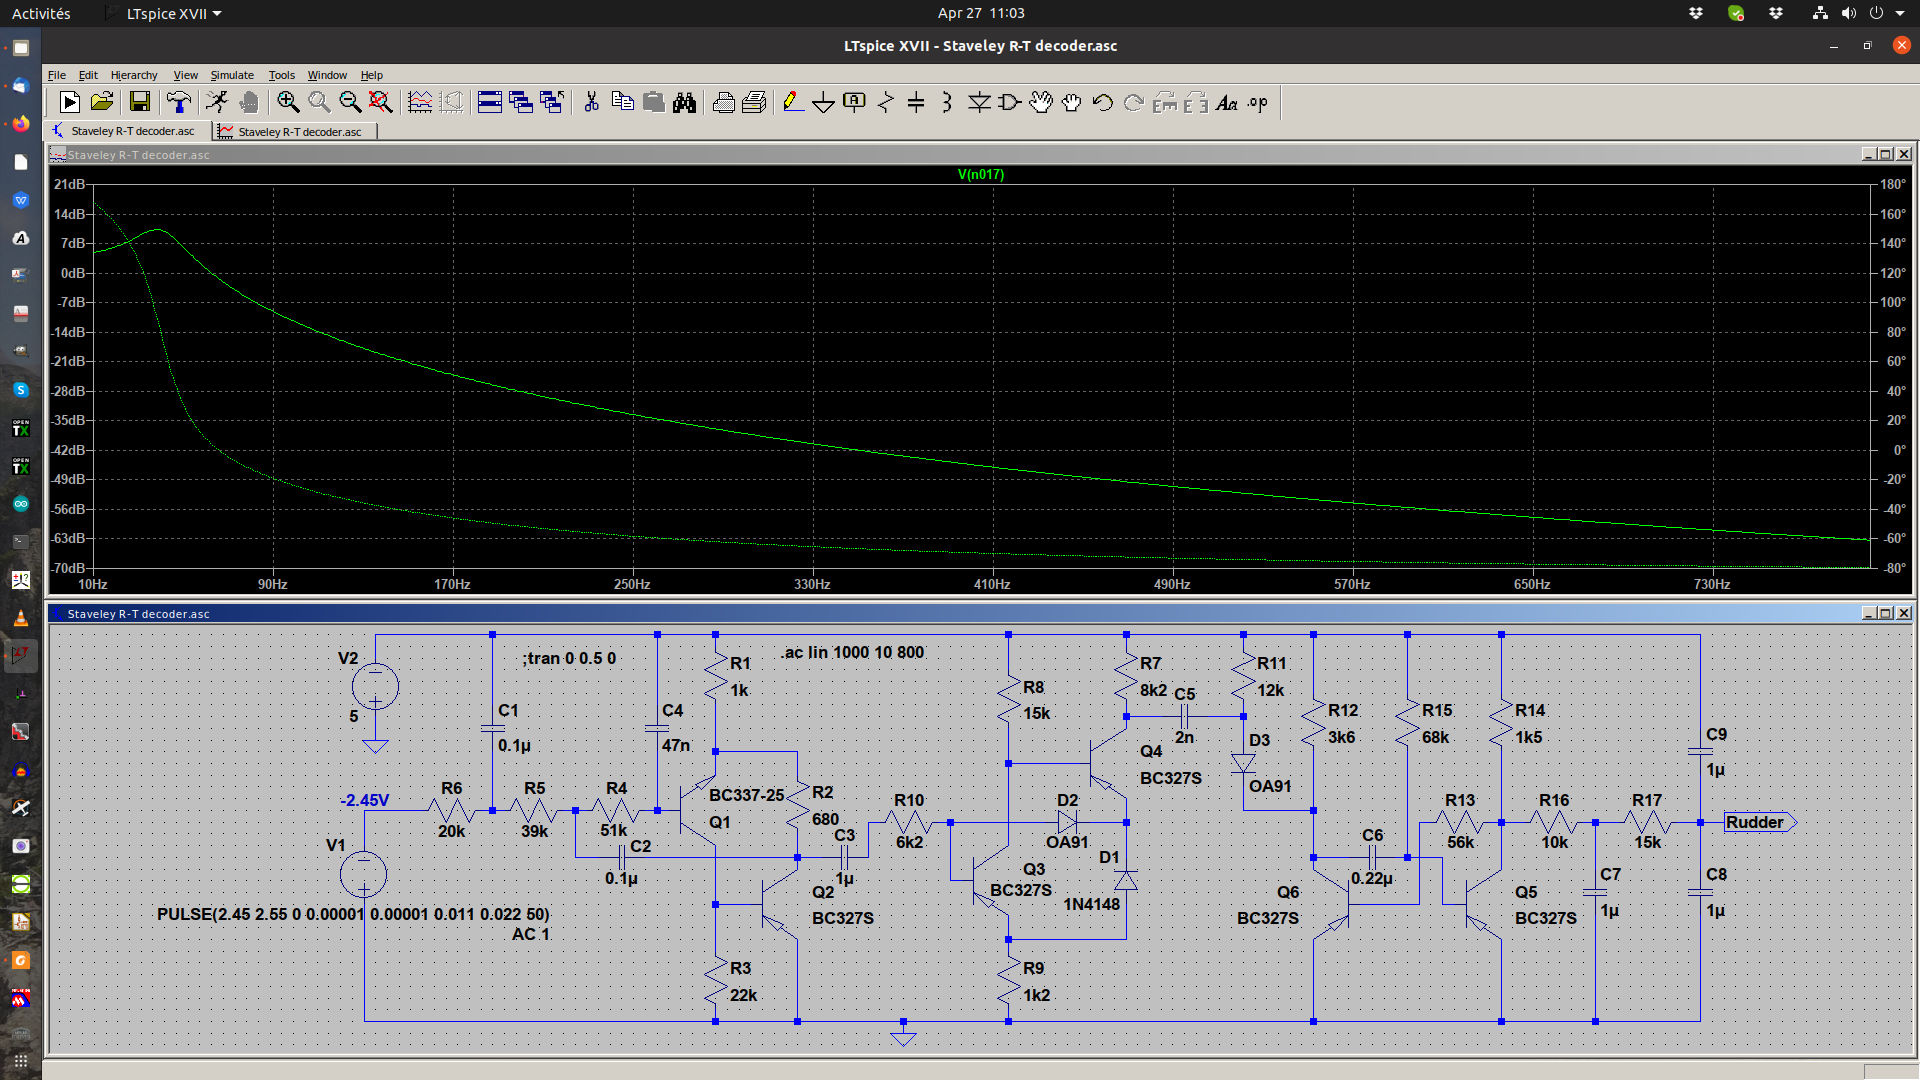This screenshot has height=1080, width=1920.
Task: Click the Zoom In magnifier icon
Action: click(x=288, y=102)
